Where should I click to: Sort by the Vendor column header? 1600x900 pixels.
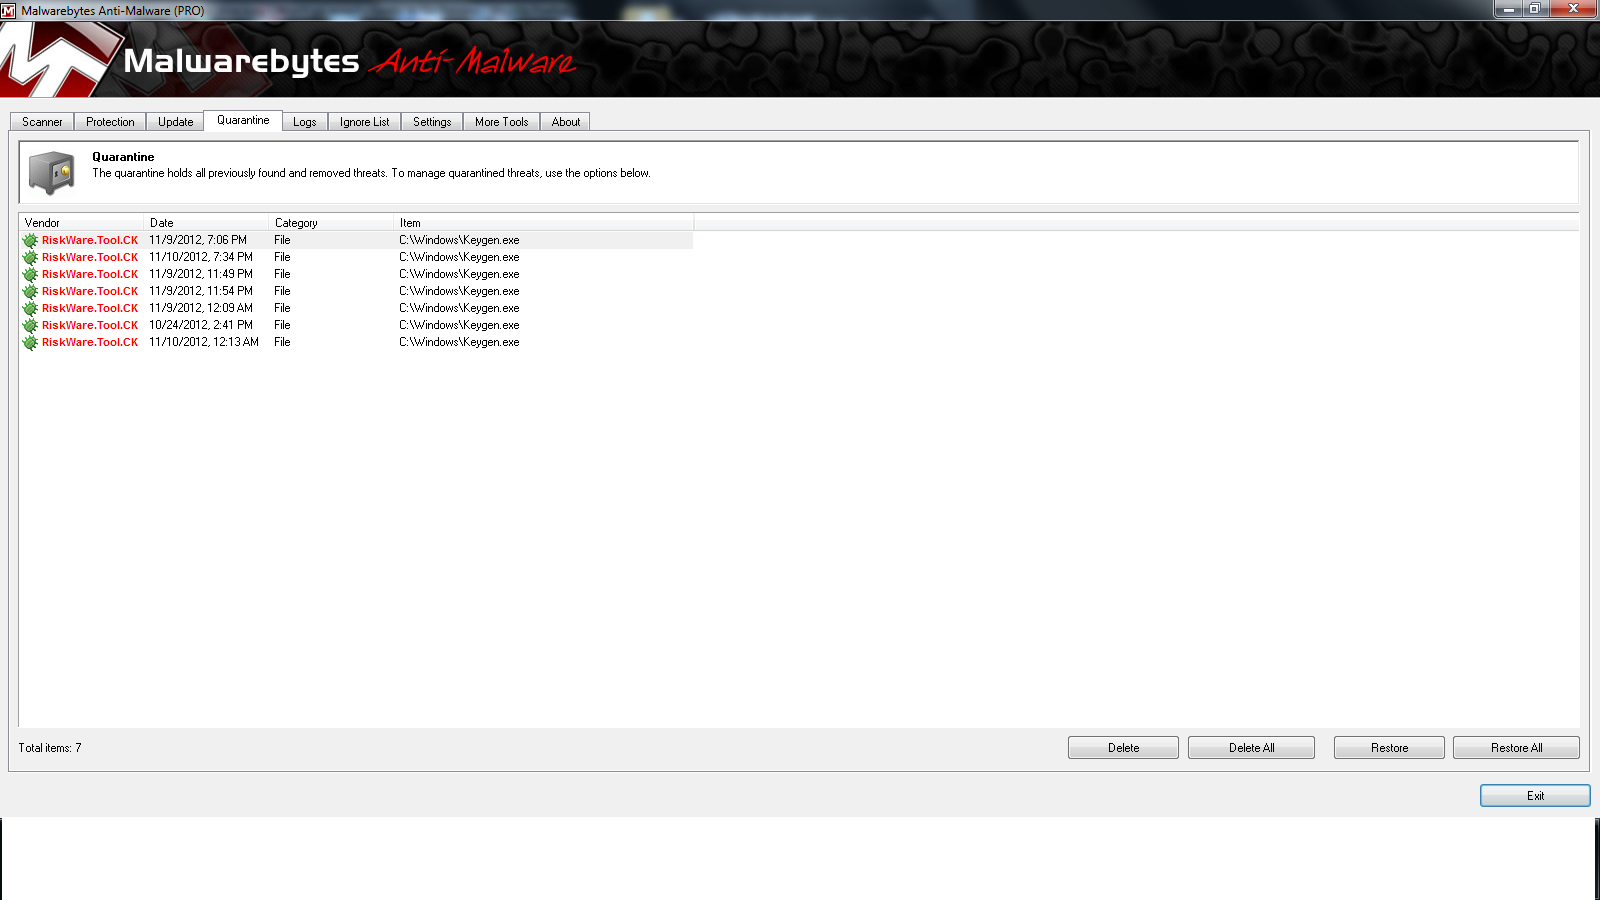pyautogui.click(x=82, y=223)
